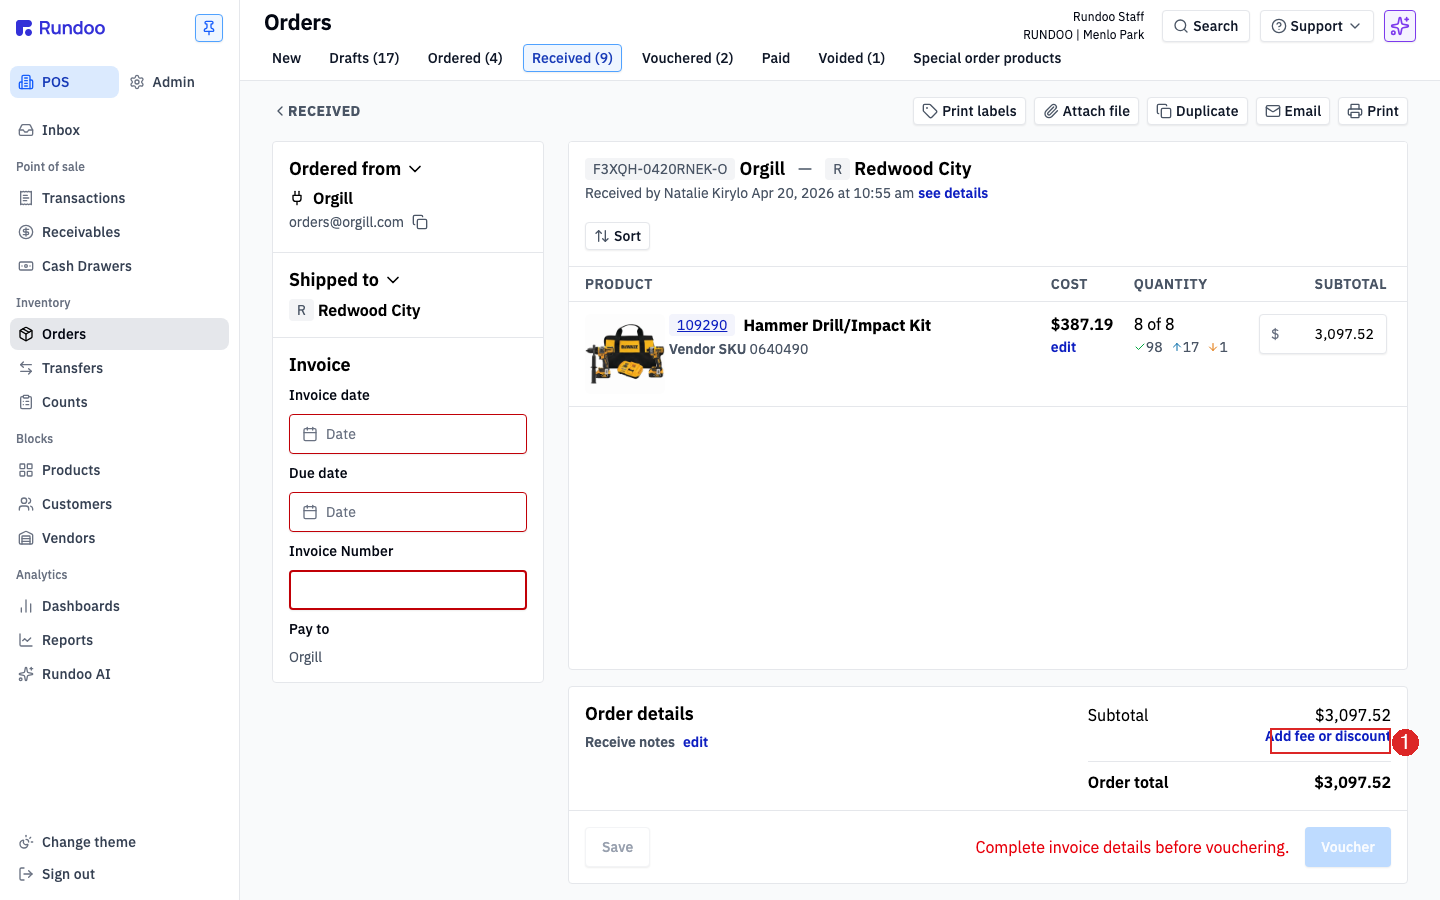
Task: Open Cash Drawers
Action: click(119, 266)
